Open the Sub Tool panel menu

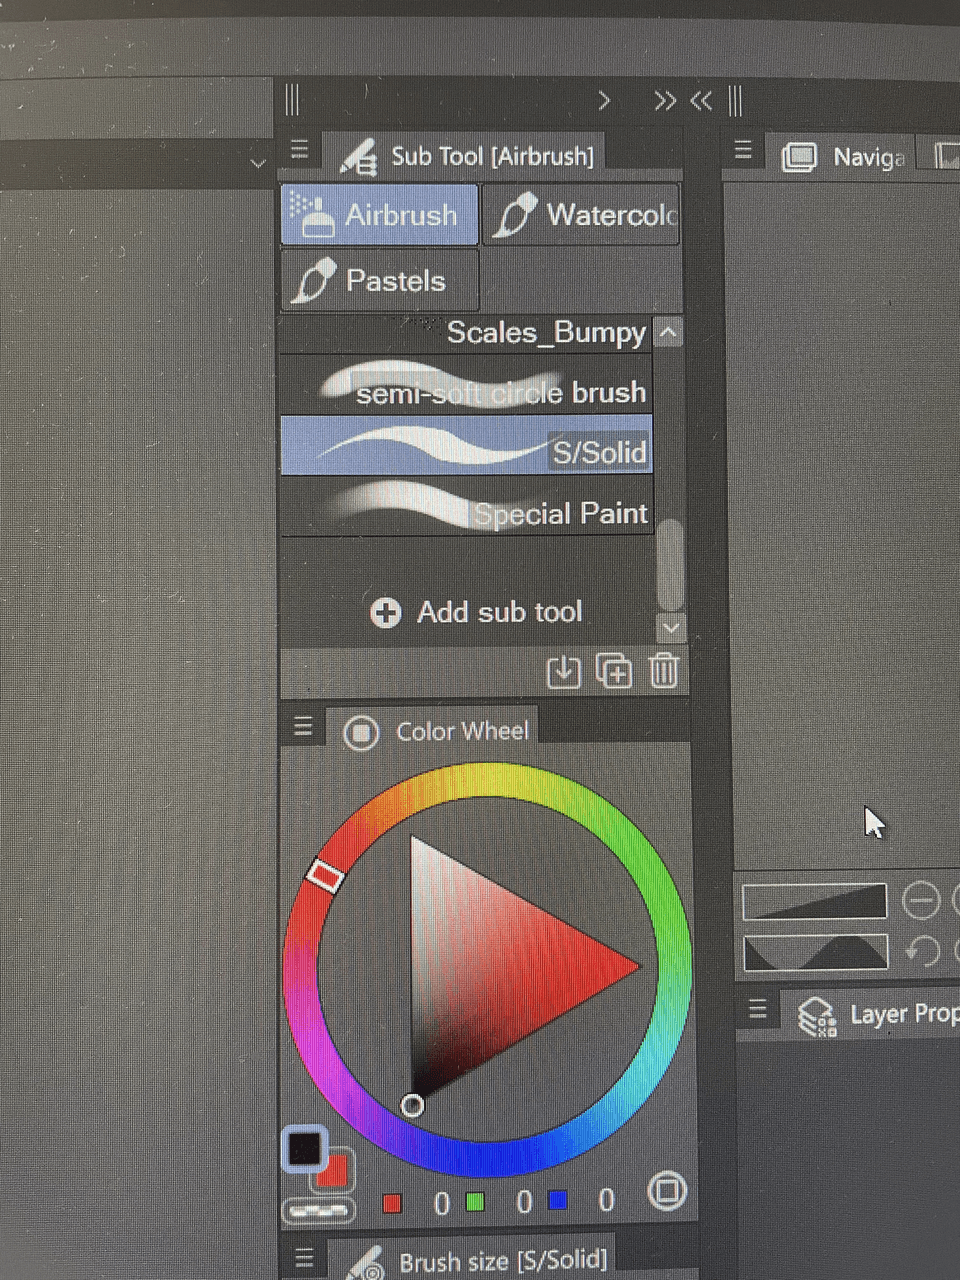pyautogui.click(x=299, y=150)
